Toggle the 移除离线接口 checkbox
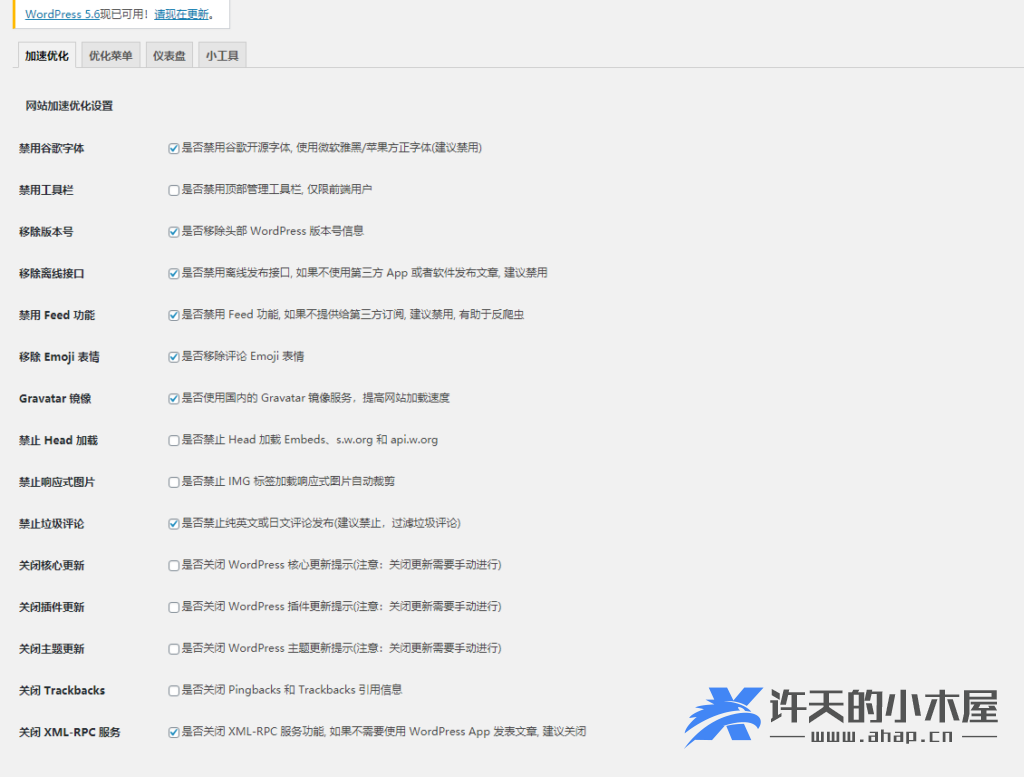 [x=174, y=274]
